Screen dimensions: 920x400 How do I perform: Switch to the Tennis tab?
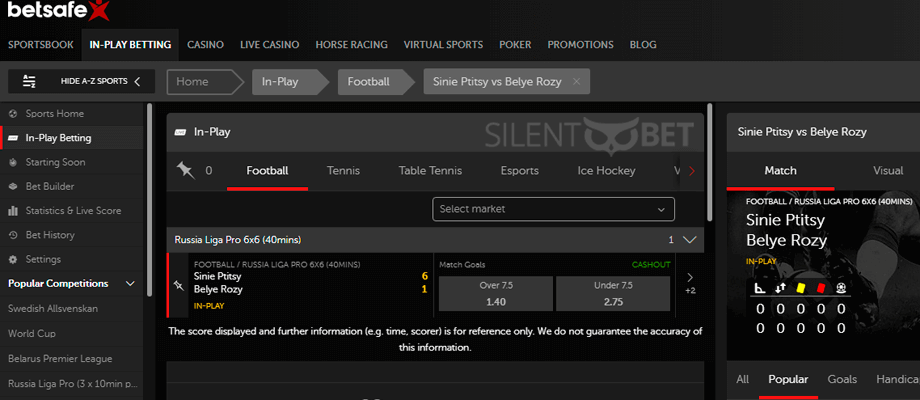tap(343, 171)
